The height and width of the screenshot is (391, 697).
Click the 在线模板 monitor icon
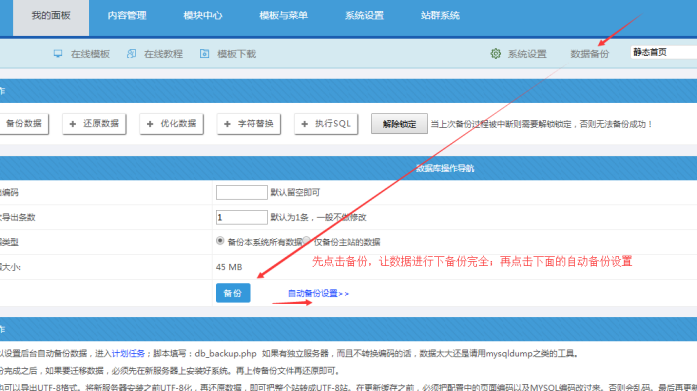coord(58,54)
